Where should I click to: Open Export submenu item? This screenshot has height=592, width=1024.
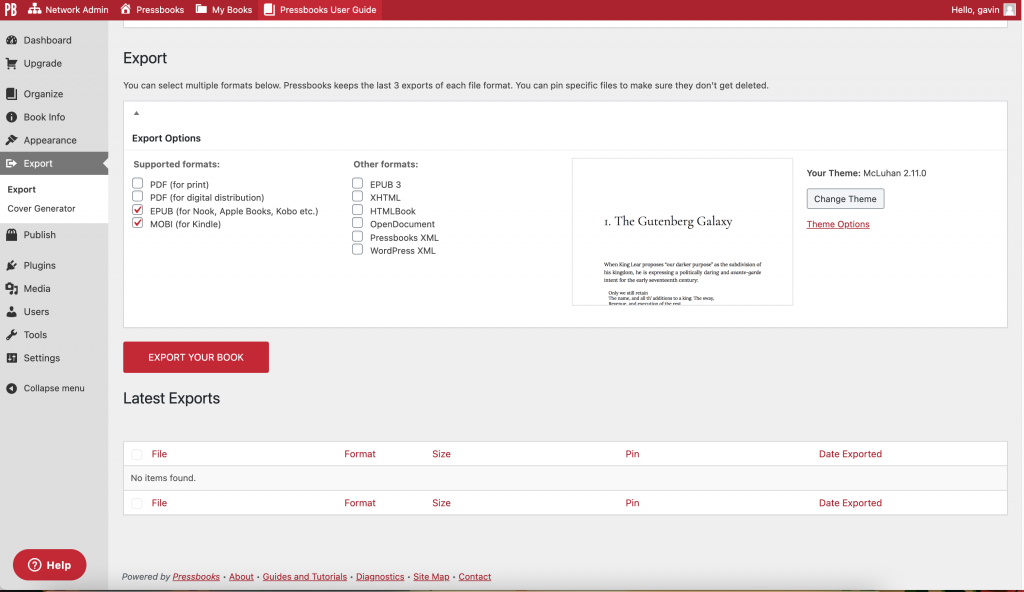pos(22,189)
